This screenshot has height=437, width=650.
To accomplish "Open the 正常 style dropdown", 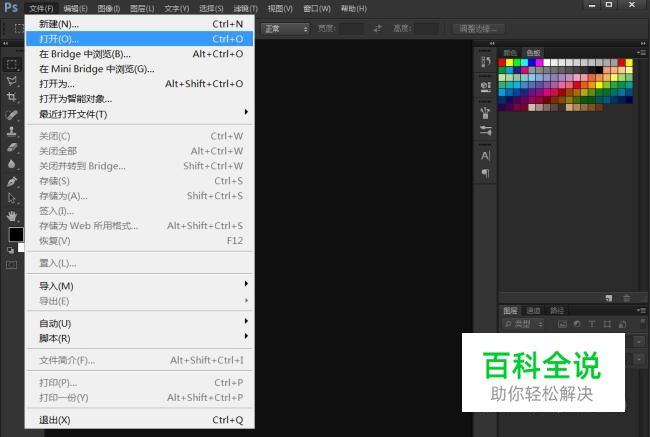I will pyautogui.click(x=285, y=29).
